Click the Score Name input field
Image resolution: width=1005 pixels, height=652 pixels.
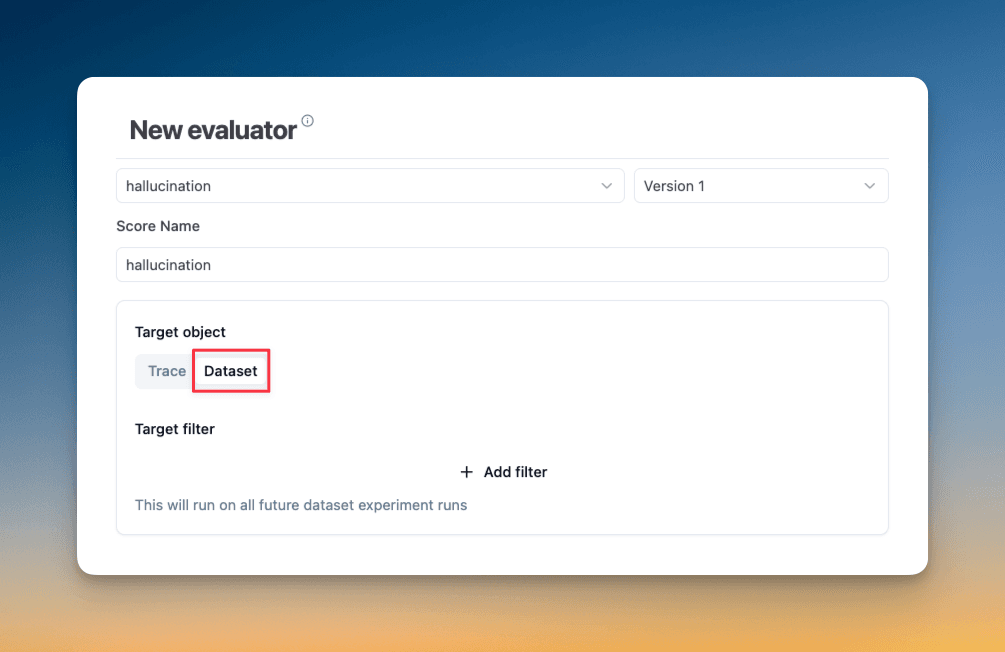pyautogui.click(x=502, y=264)
